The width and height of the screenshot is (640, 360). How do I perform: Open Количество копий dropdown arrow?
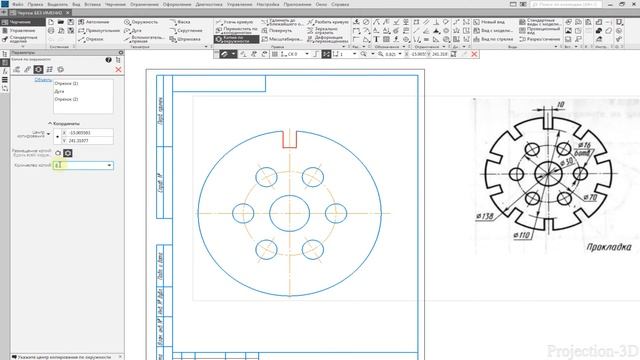[109, 165]
